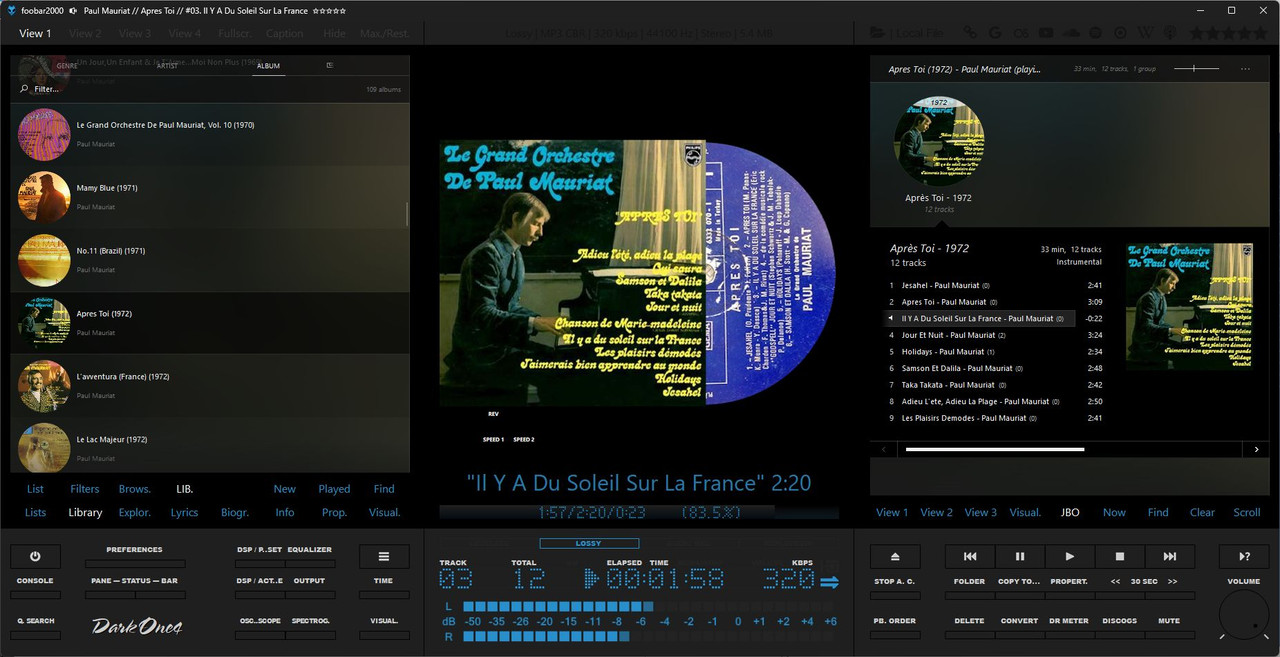This screenshot has width=1280, height=657.
Task: Click the star rating in top bar
Action: coord(1229,33)
